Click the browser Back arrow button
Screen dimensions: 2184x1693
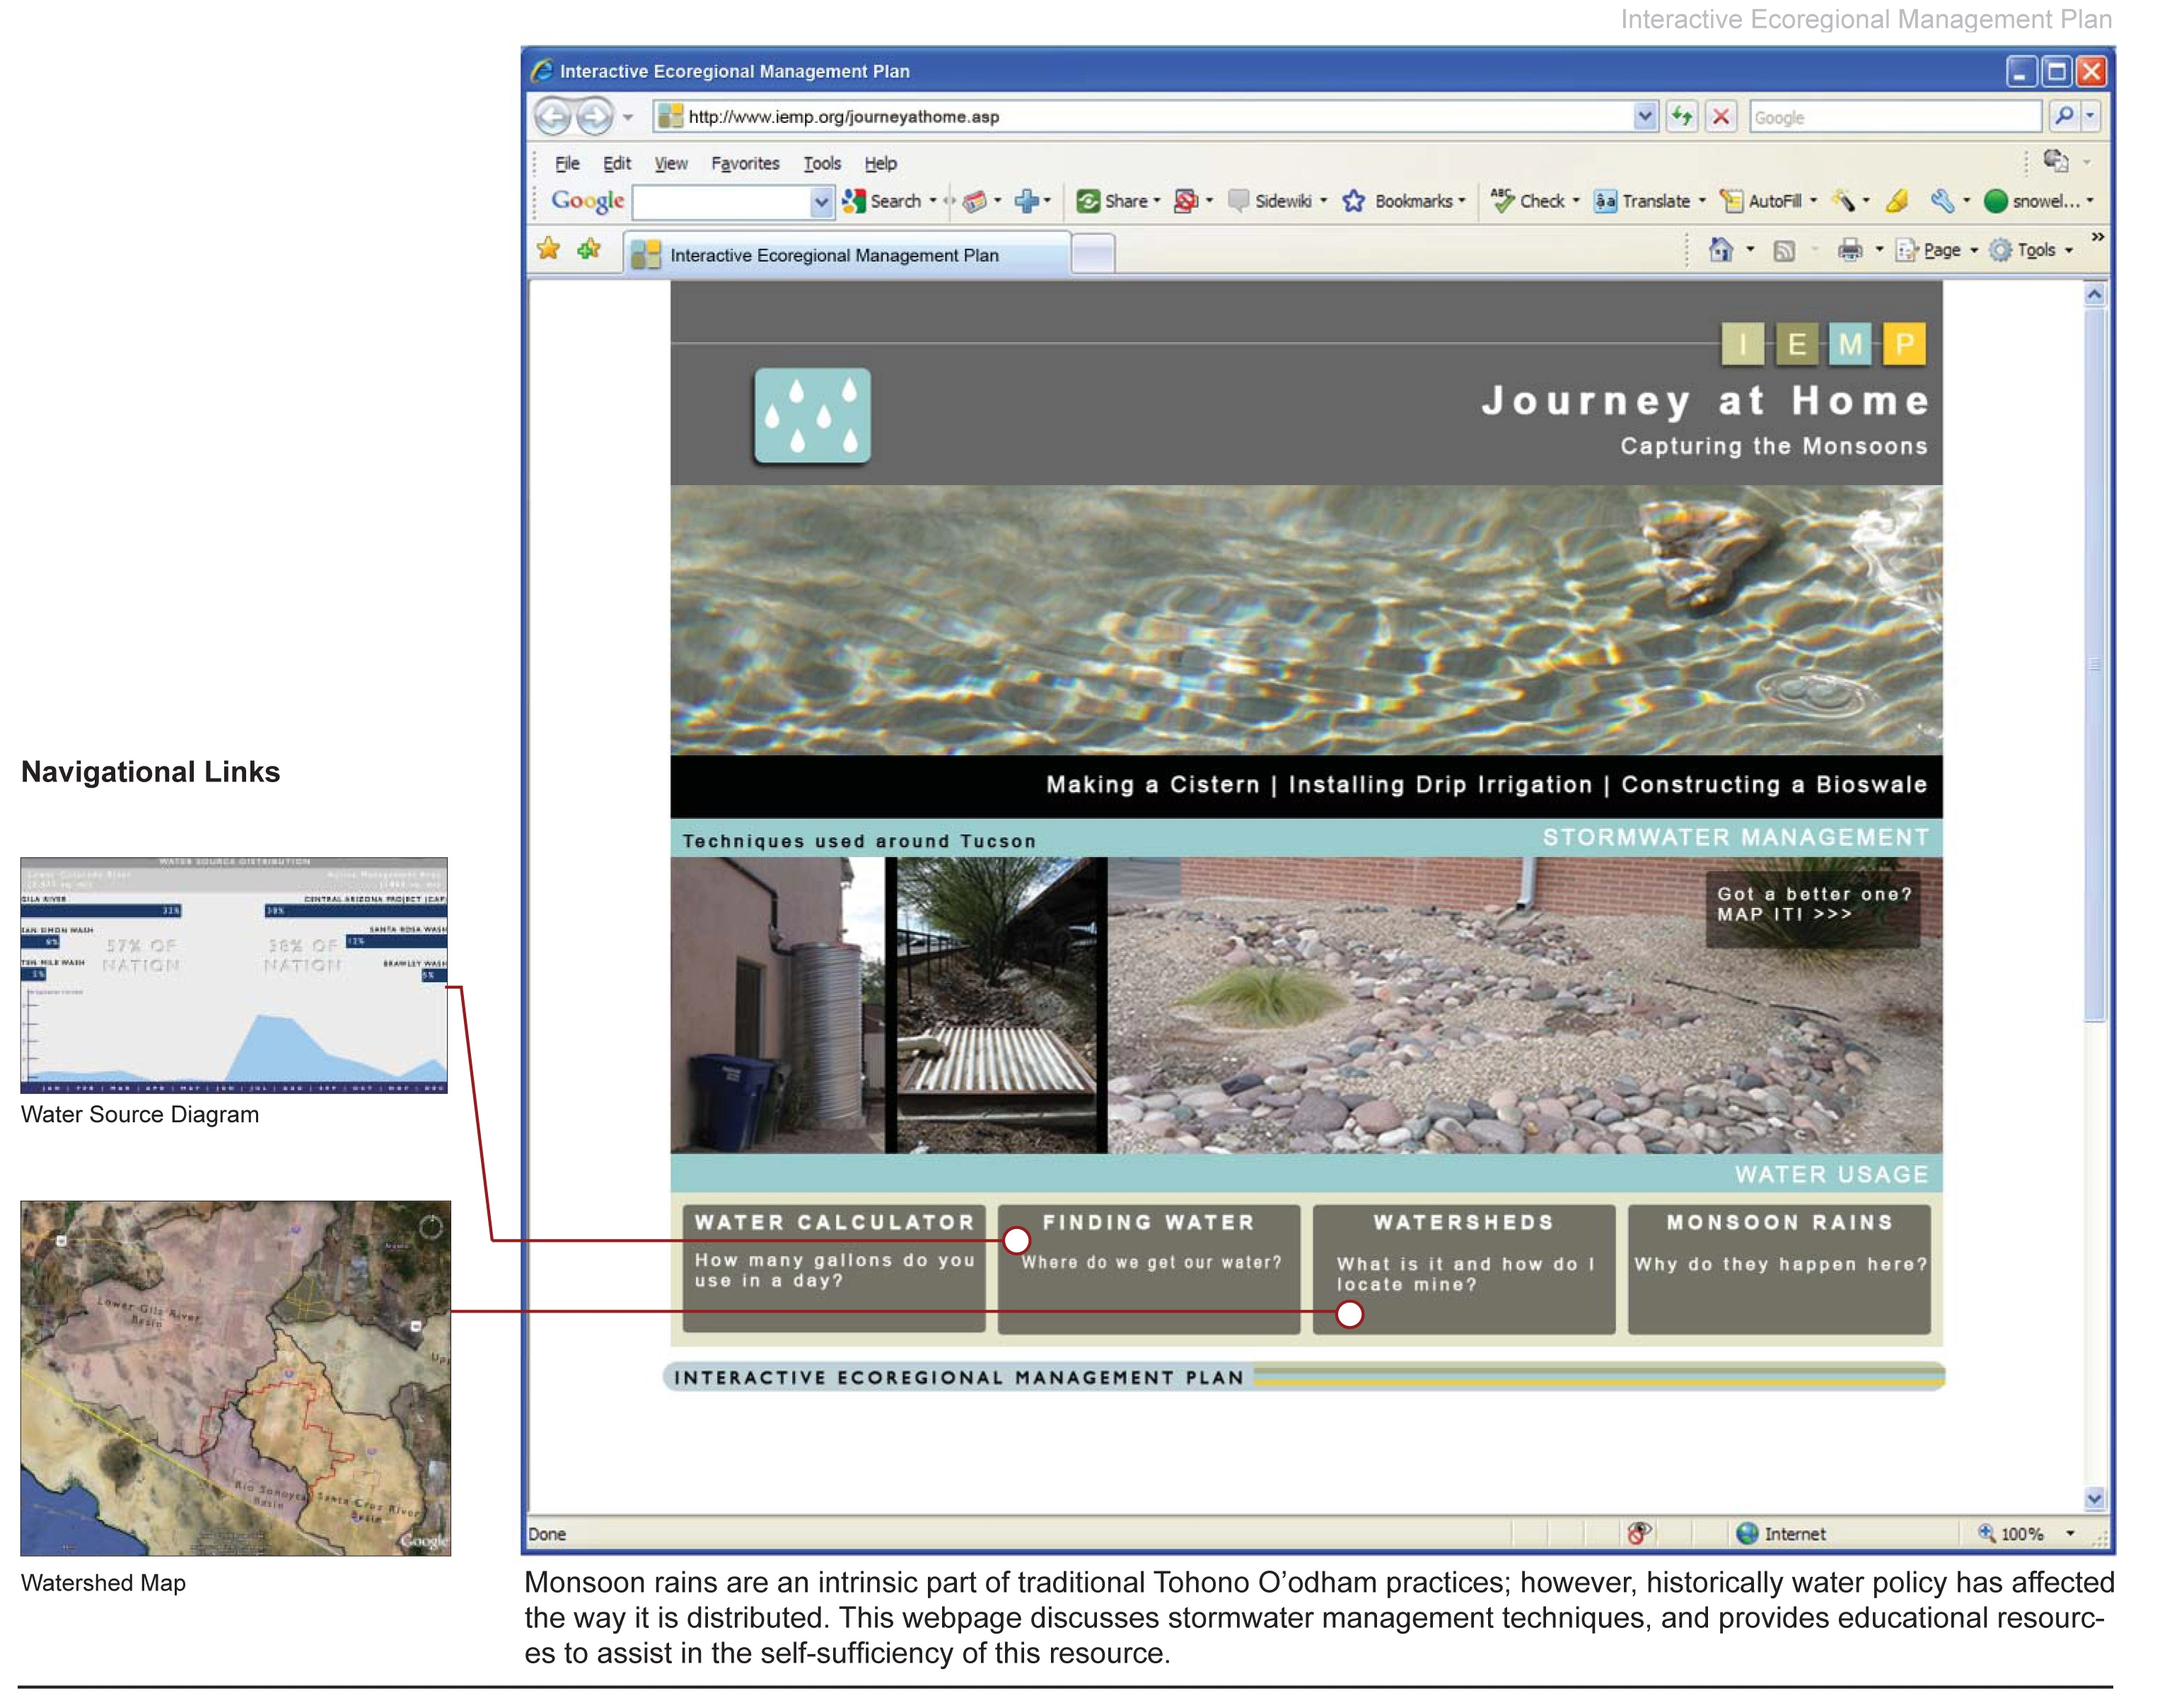(552, 117)
